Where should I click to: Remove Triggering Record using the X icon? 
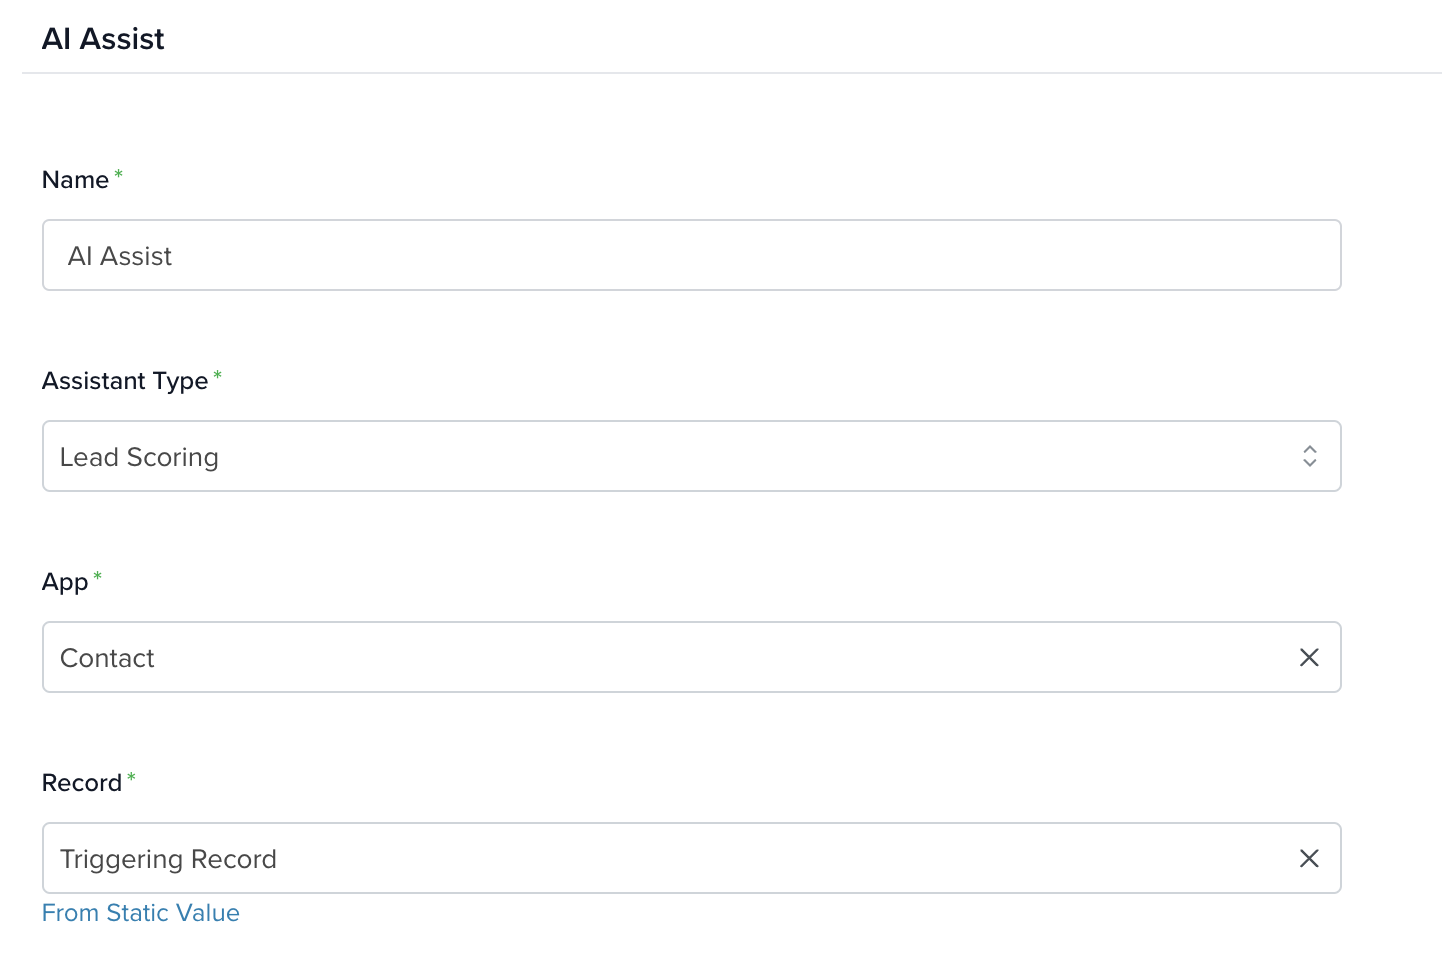1309,858
